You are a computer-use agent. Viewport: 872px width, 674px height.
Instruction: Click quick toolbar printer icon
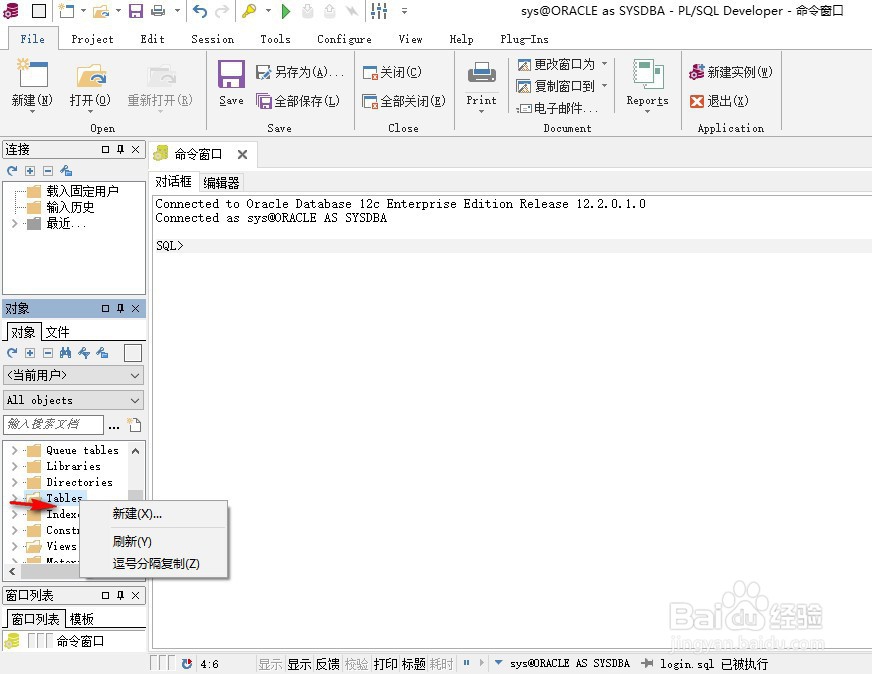pyautogui.click(x=158, y=11)
